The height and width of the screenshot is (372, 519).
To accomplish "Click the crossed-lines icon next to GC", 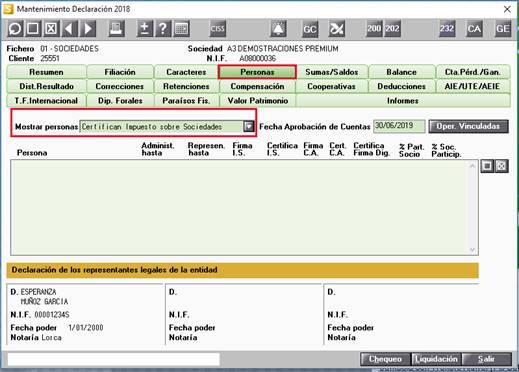I will [x=336, y=29].
